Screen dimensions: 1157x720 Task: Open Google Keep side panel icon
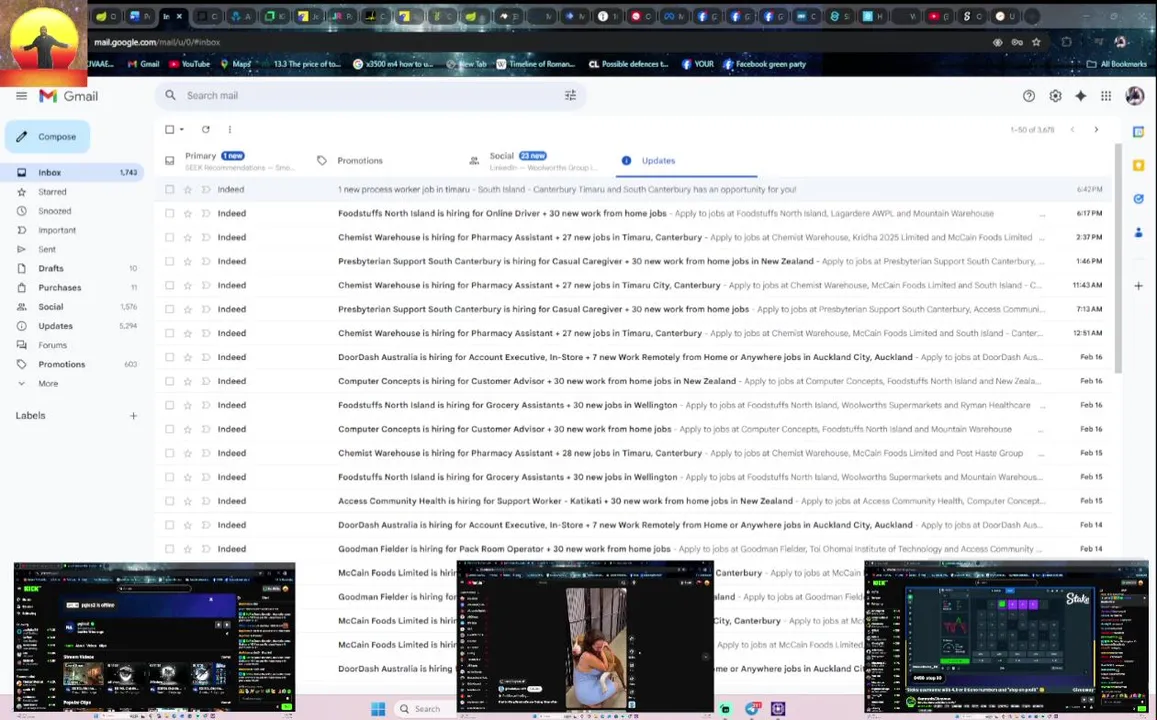click(x=1139, y=165)
